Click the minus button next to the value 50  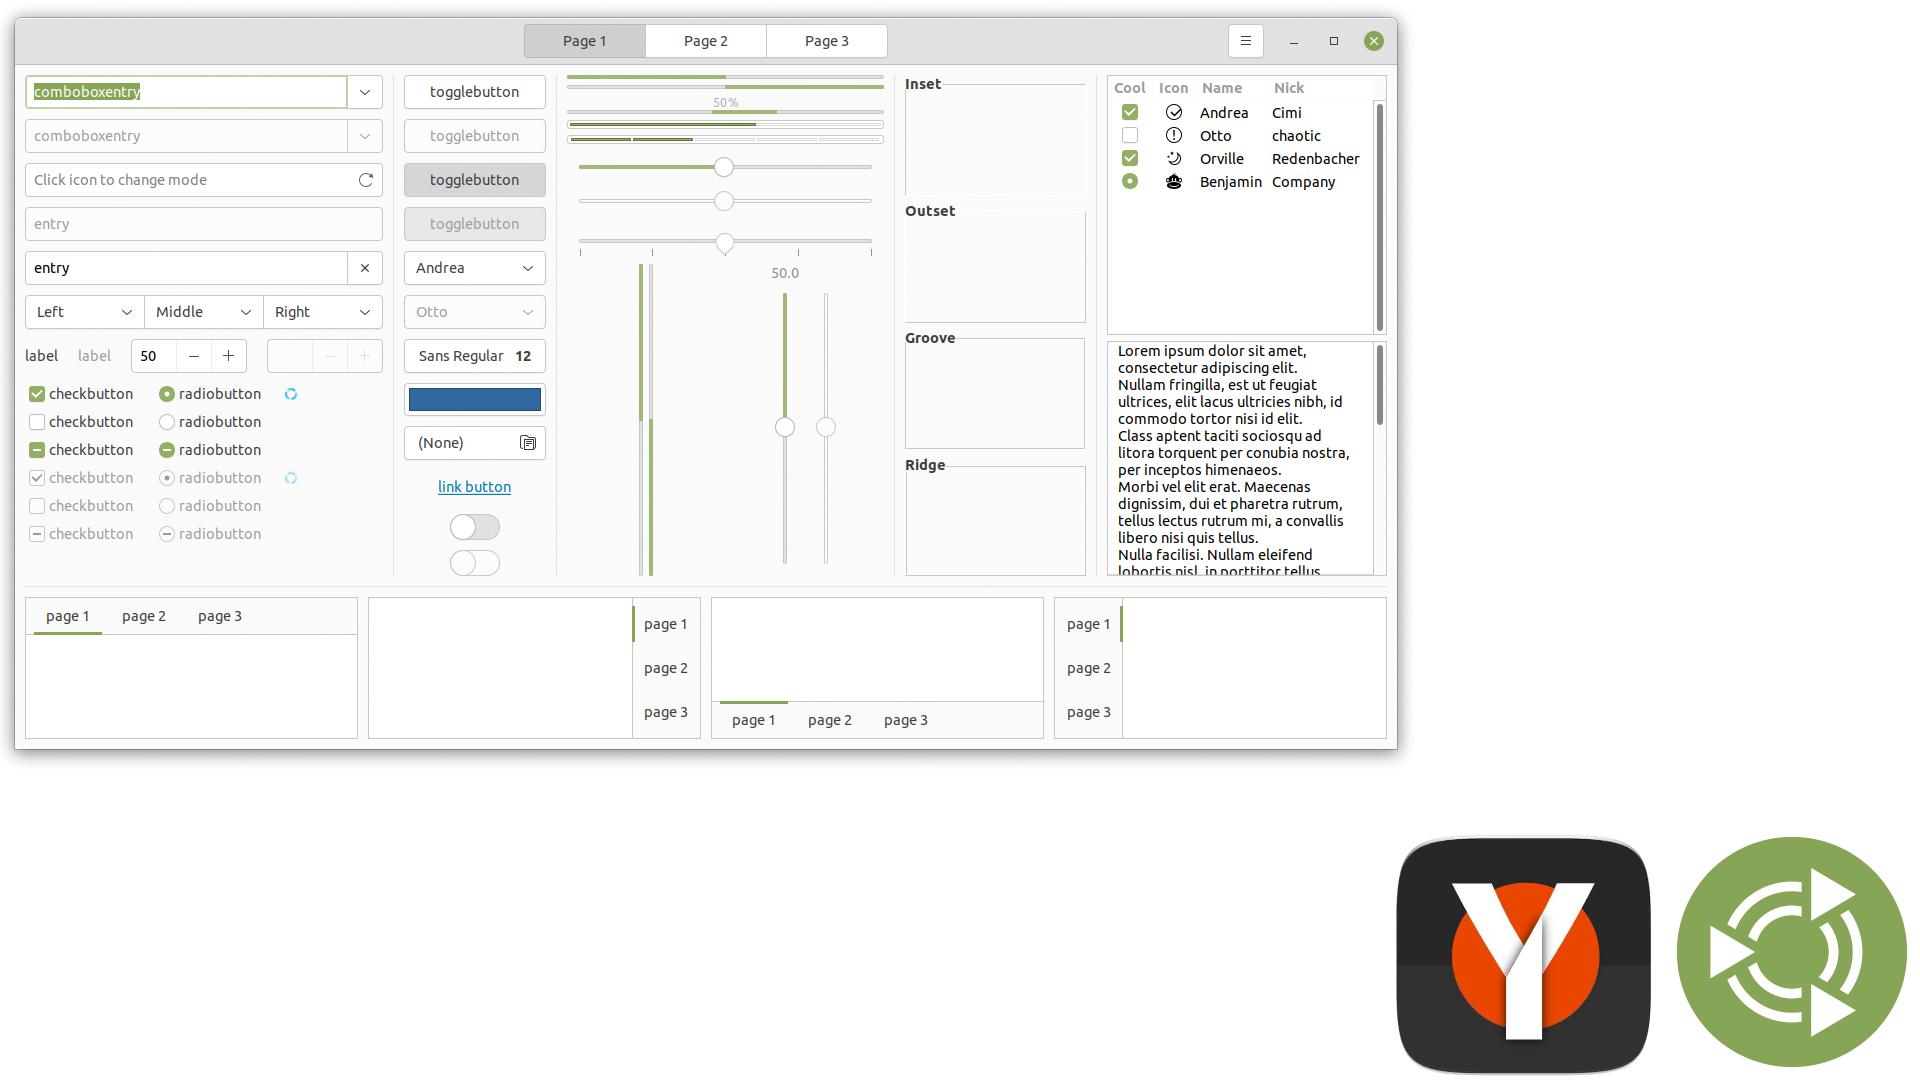[x=194, y=356]
